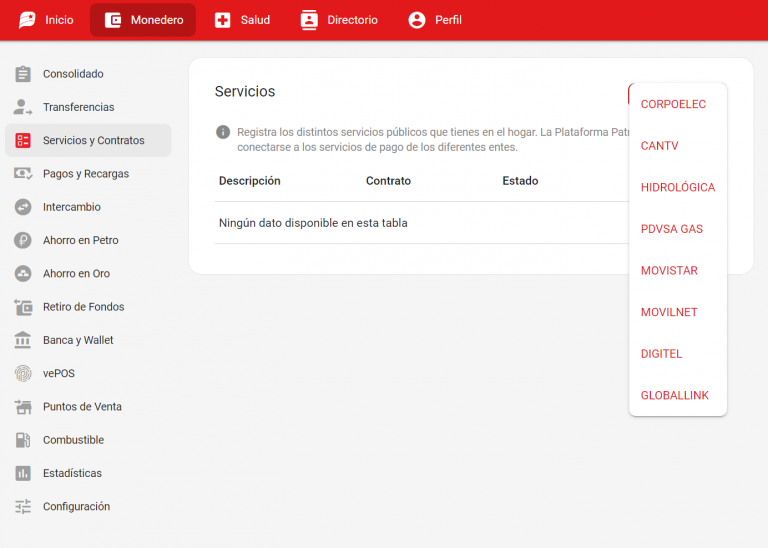Viewport: 768px width, 548px height.
Task: Click the Combustible gas pump icon
Action: (x=23, y=440)
